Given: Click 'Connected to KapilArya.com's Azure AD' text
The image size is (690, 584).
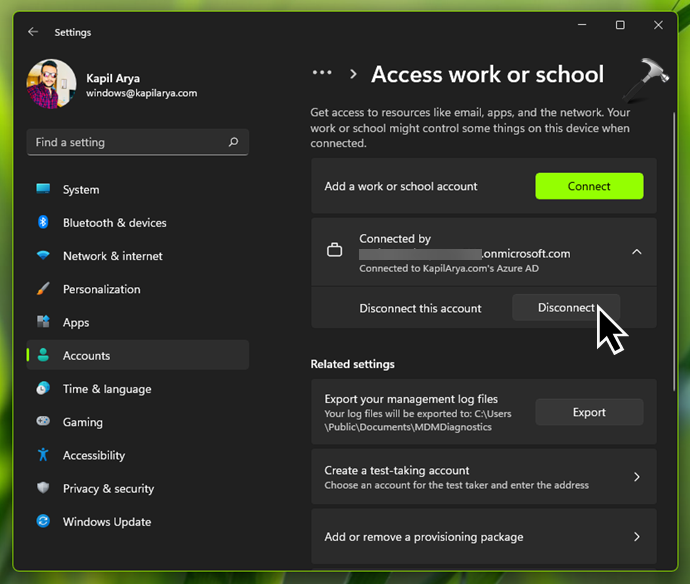Looking at the screenshot, I should (x=449, y=268).
